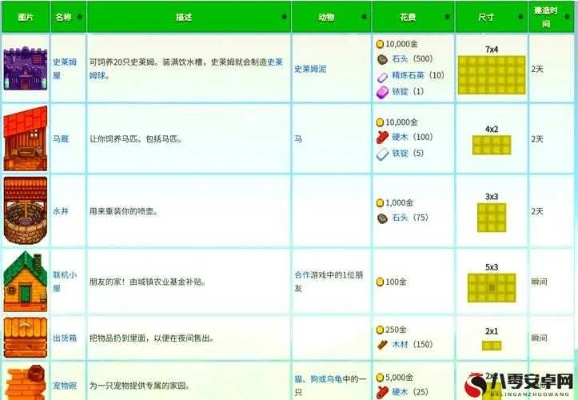
Task: Follow the 硬木 link with quantity 100
Action: (x=400, y=137)
